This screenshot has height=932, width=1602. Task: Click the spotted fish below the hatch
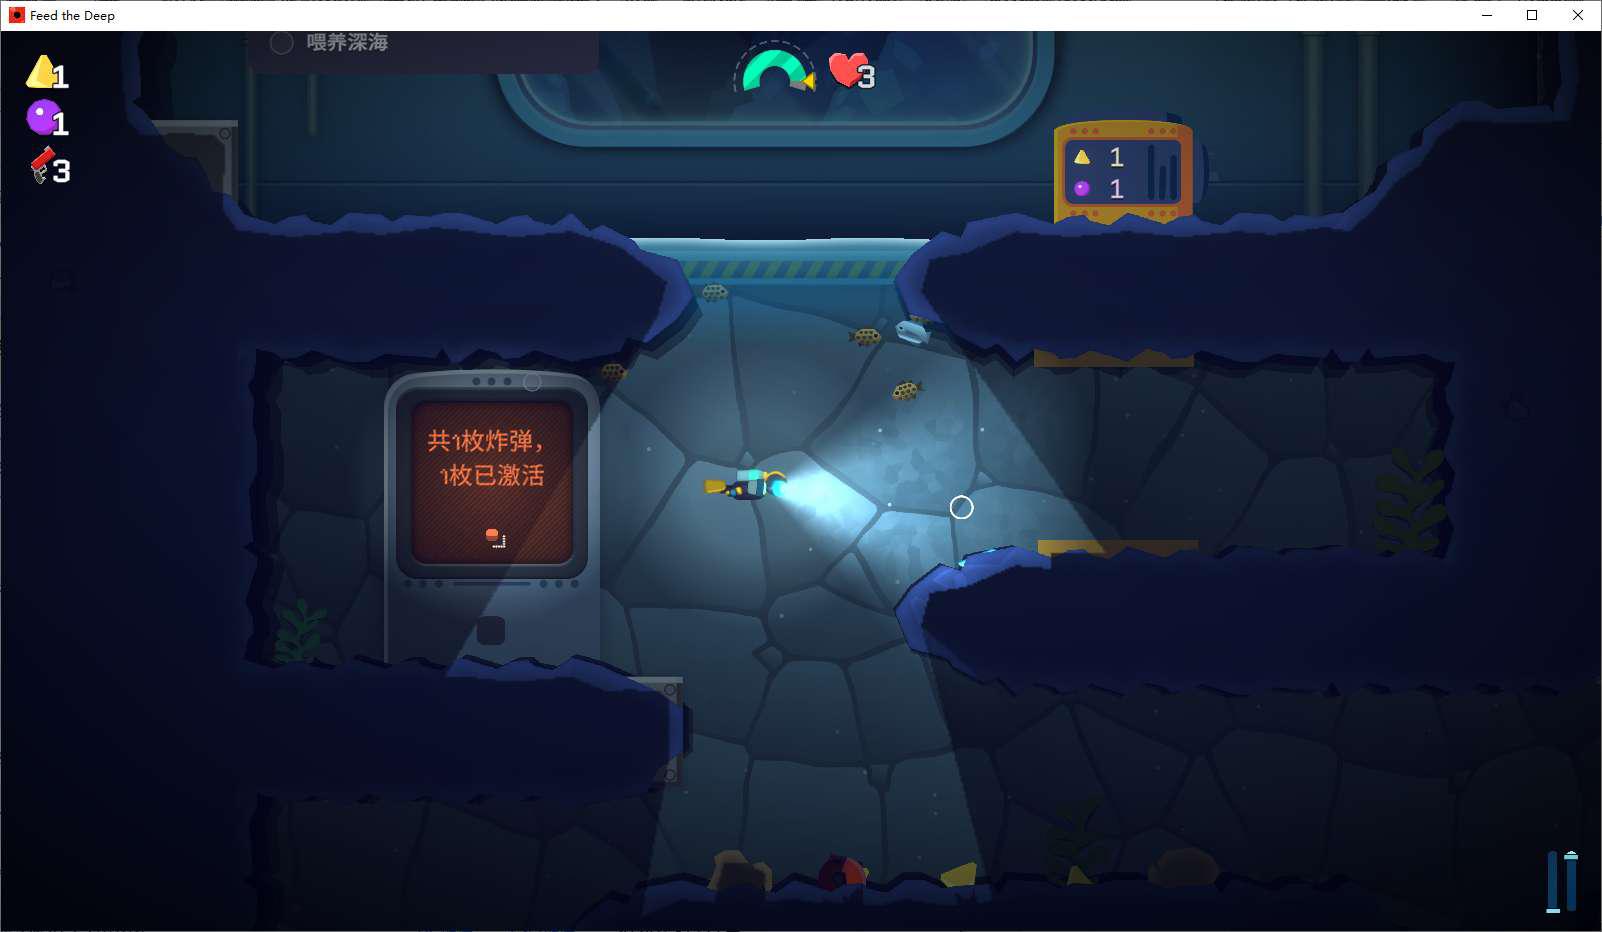[714, 293]
